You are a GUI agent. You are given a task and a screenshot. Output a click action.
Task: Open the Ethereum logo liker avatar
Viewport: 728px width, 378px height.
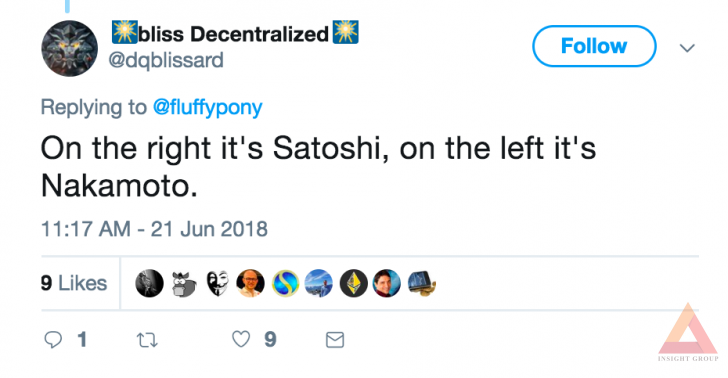(x=353, y=283)
